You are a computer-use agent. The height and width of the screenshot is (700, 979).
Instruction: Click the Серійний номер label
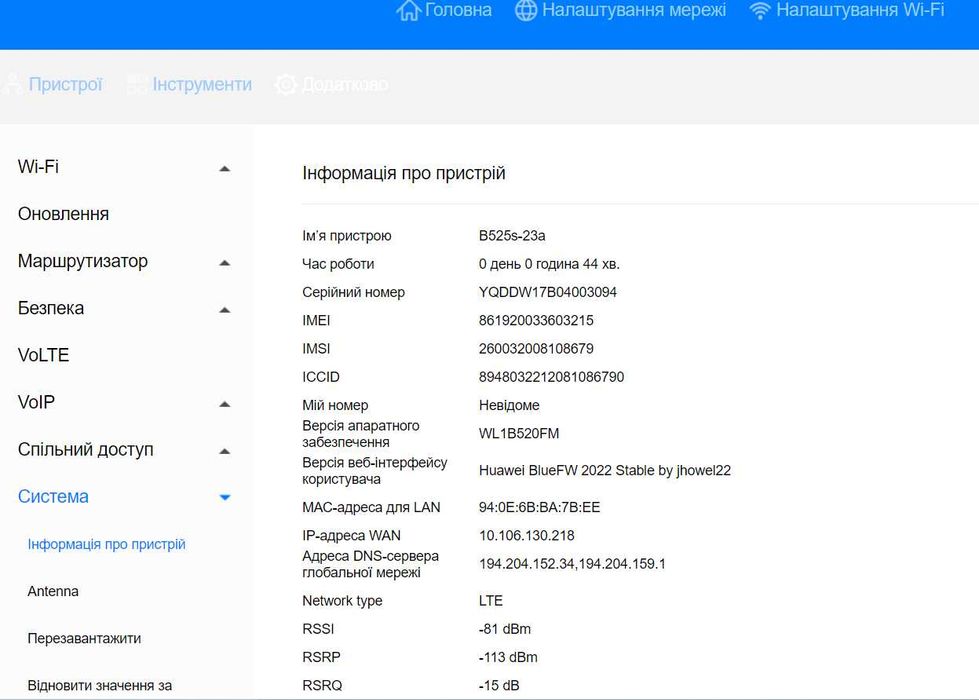(x=353, y=292)
